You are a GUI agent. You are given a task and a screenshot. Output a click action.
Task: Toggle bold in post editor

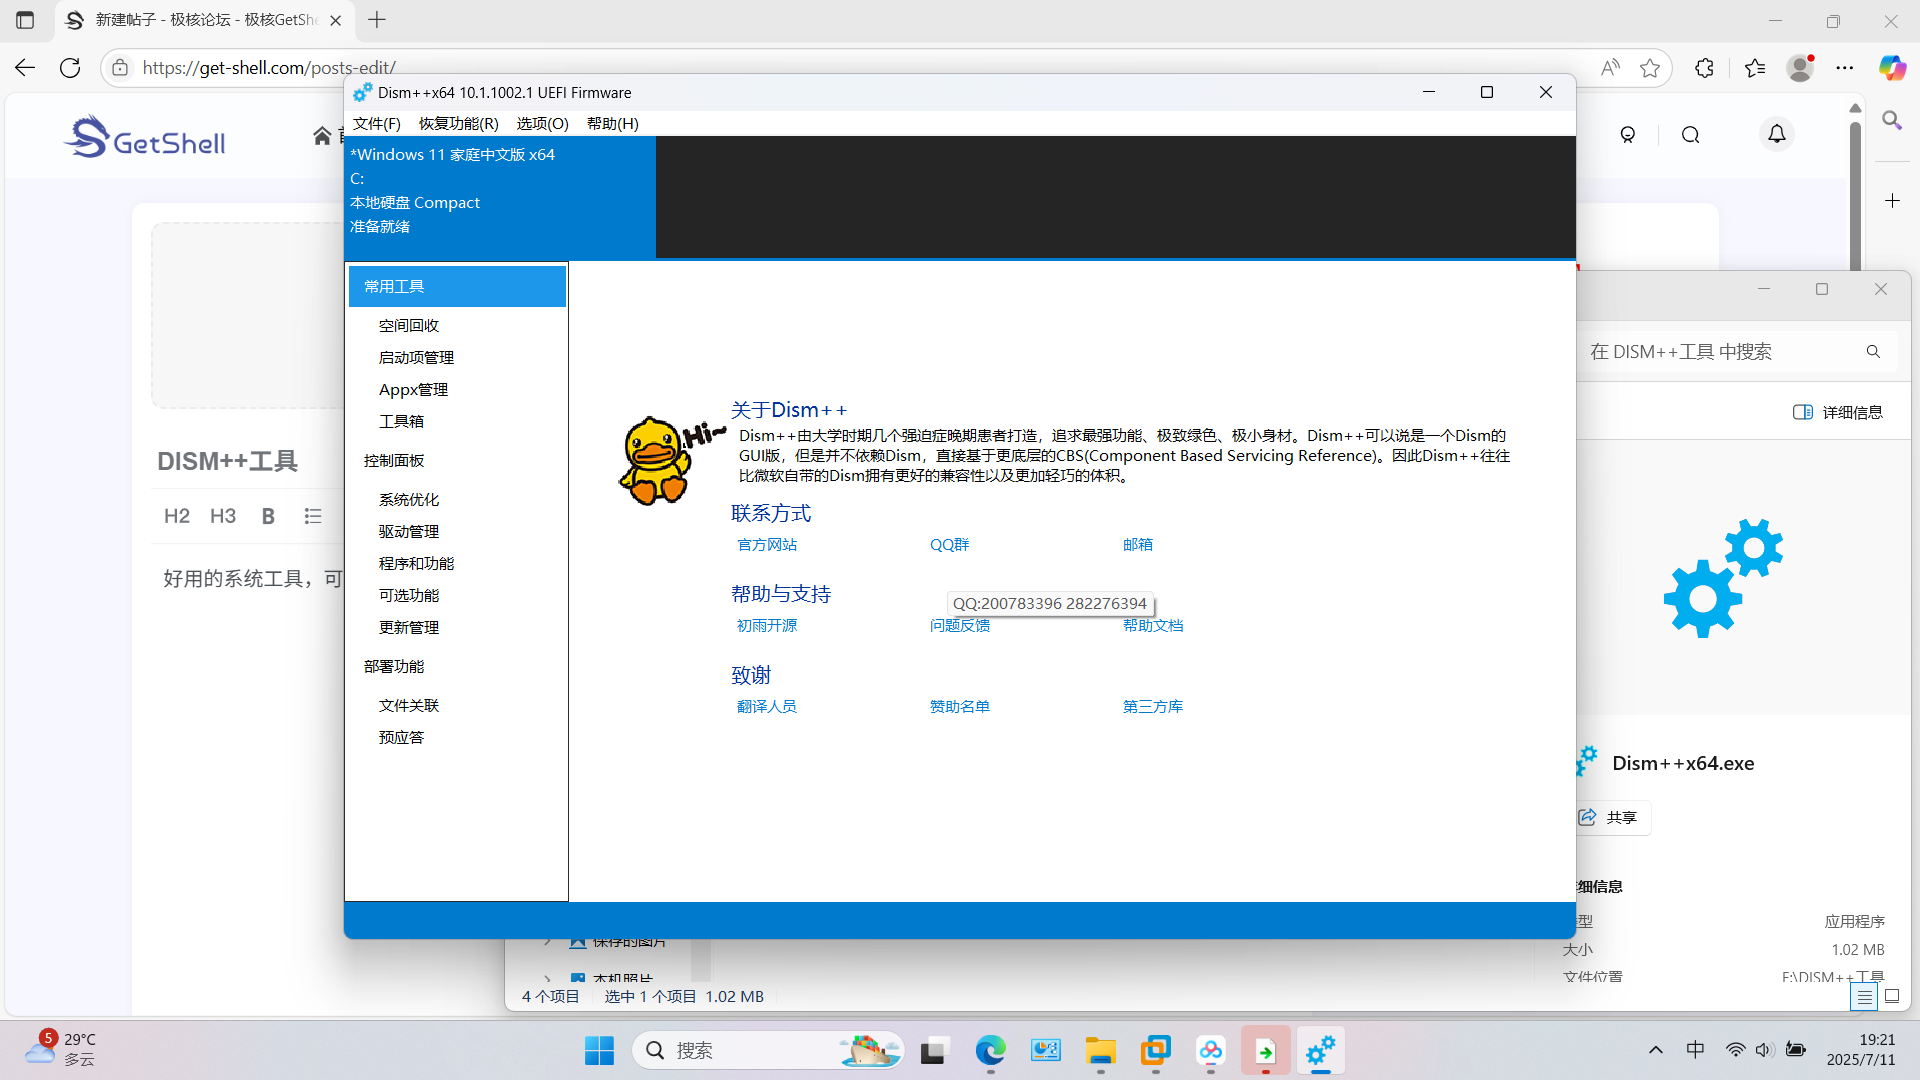(x=268, y=516)
